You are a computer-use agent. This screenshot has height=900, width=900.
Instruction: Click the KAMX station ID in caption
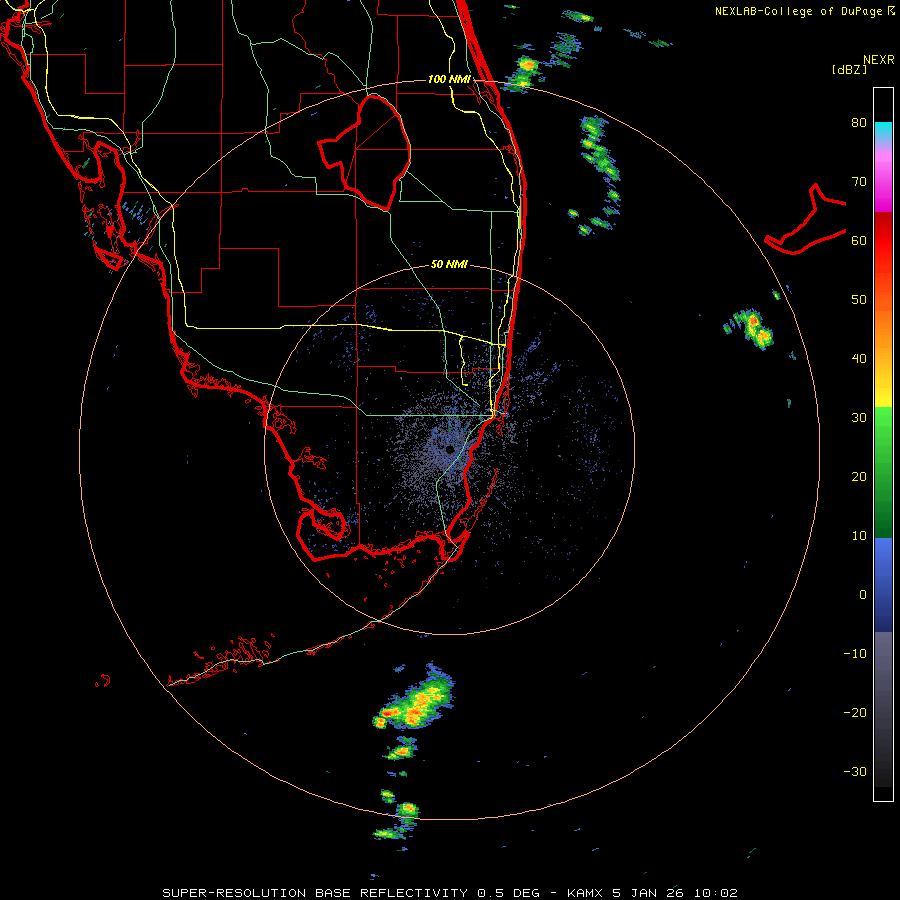point(585,893)
